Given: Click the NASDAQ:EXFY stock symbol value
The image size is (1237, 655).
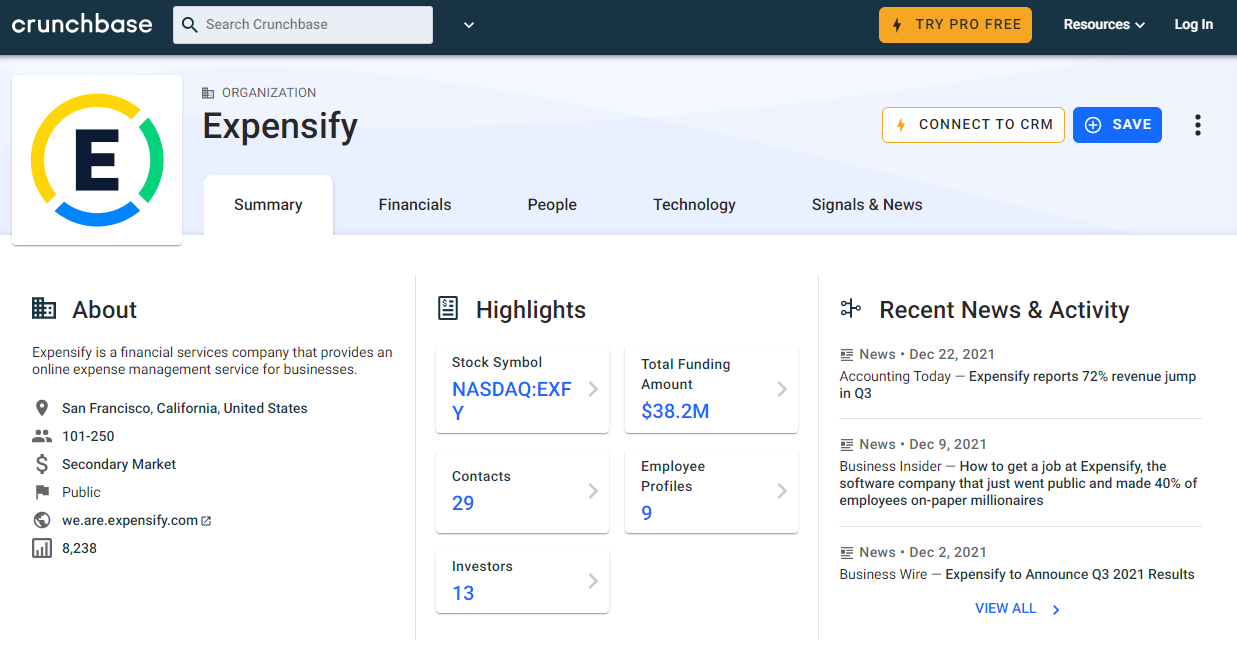Looking at the screenshot, I should (512, 401).
